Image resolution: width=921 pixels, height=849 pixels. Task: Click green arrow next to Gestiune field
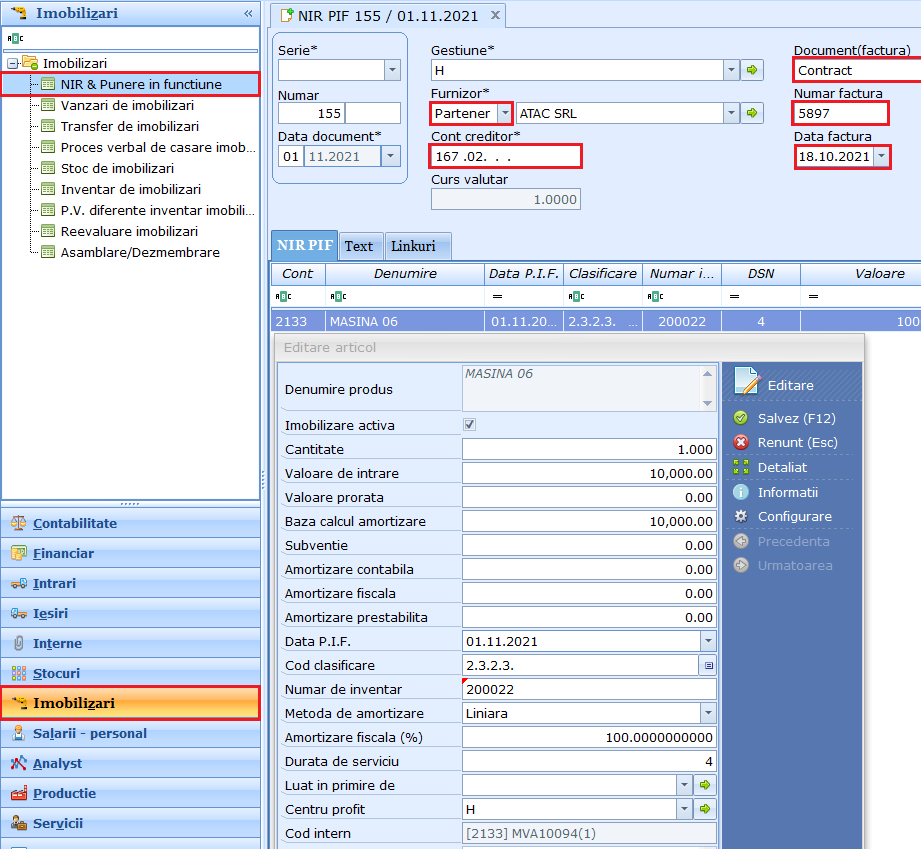pos(754,70)
